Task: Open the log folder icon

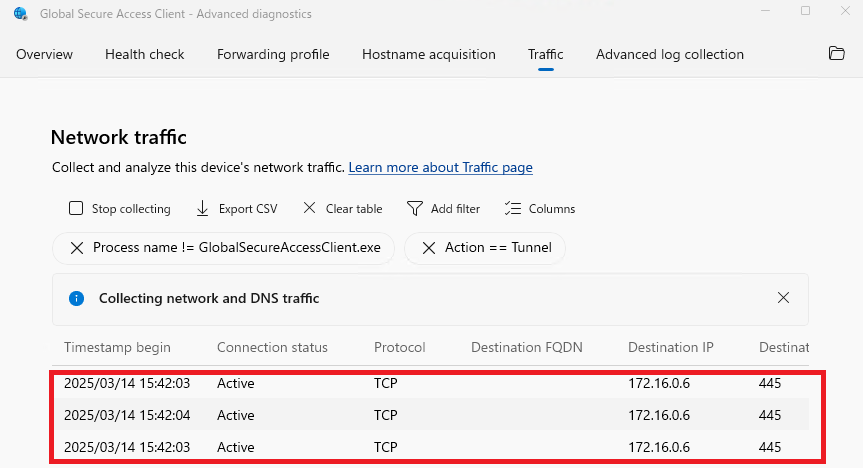Action: (x=837, y=54)
